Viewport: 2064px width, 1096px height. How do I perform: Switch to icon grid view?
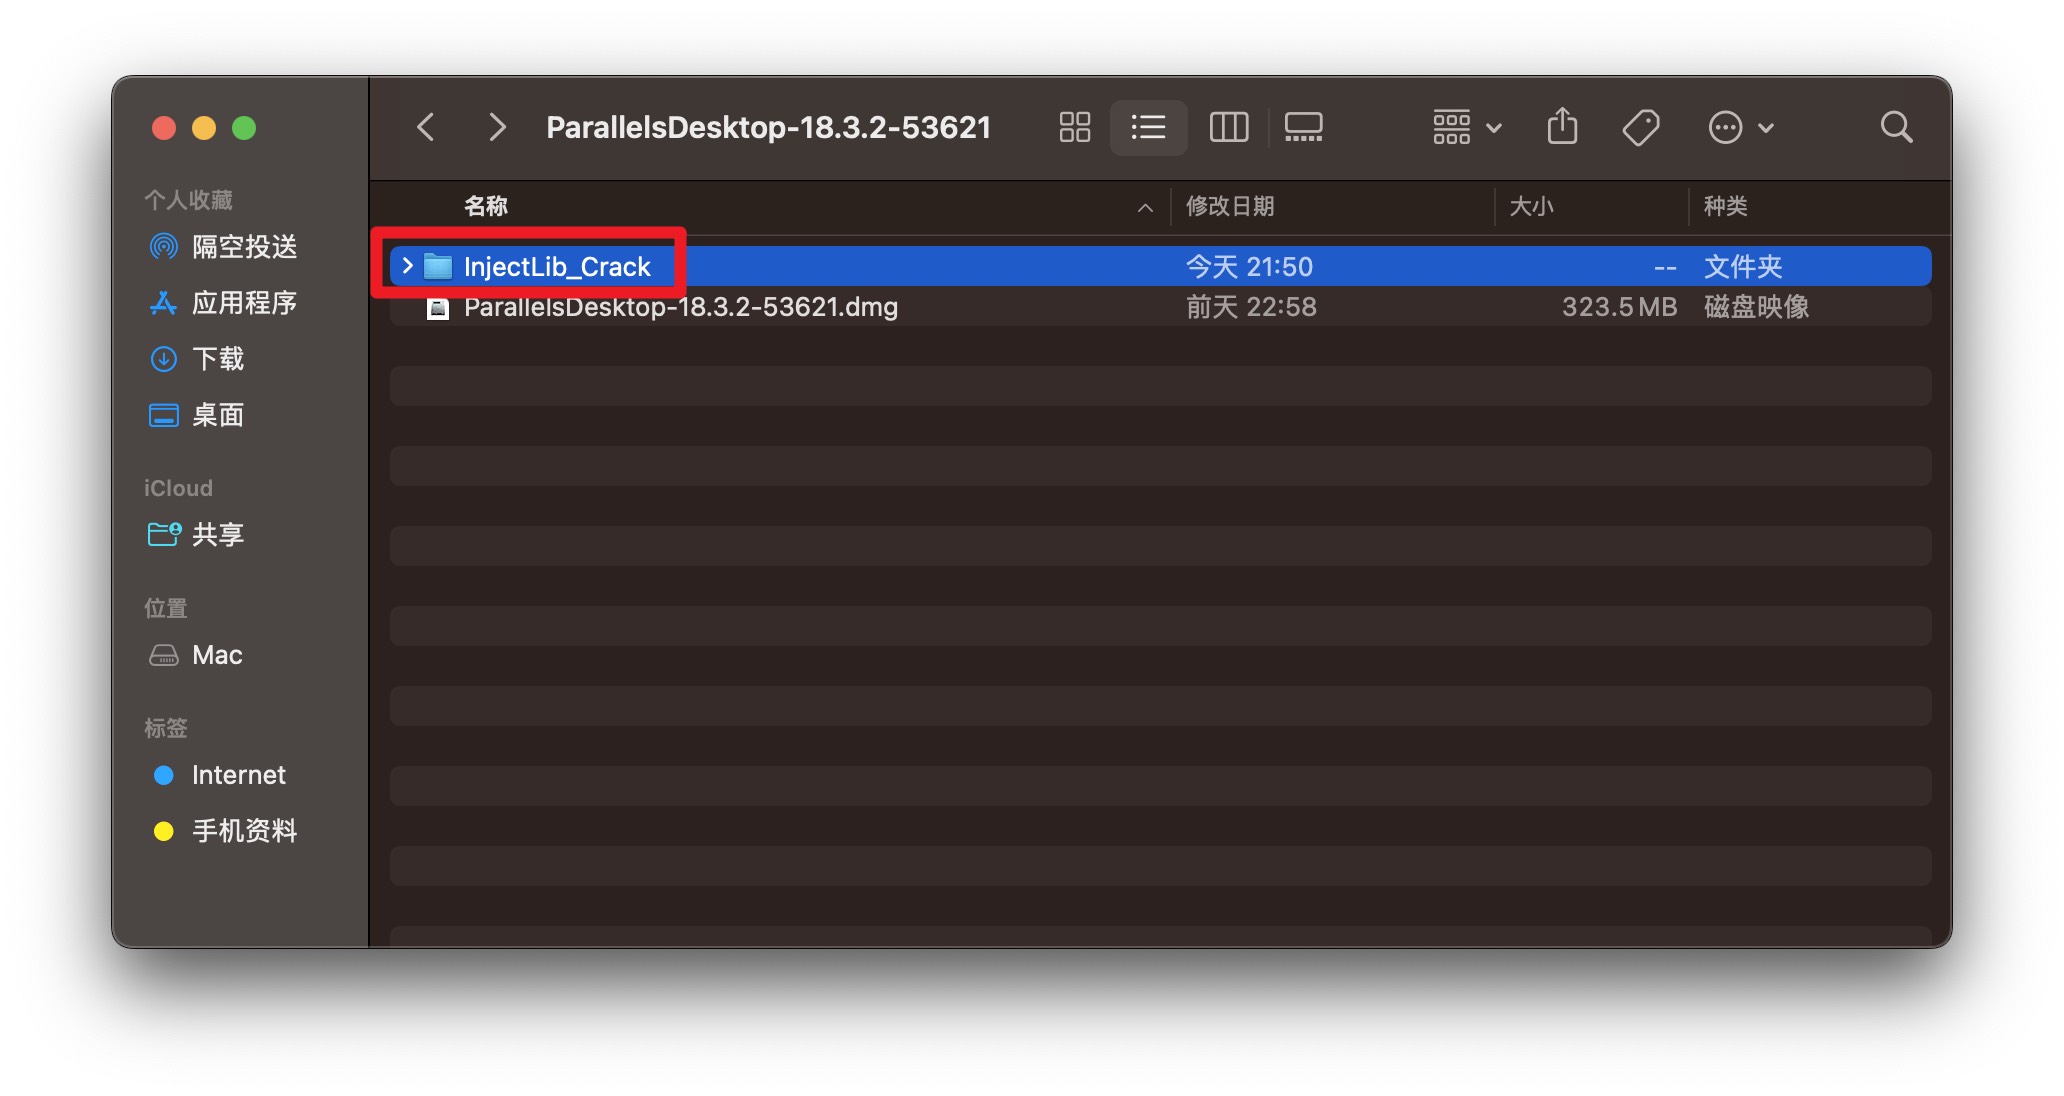(x=1074, y=127)
